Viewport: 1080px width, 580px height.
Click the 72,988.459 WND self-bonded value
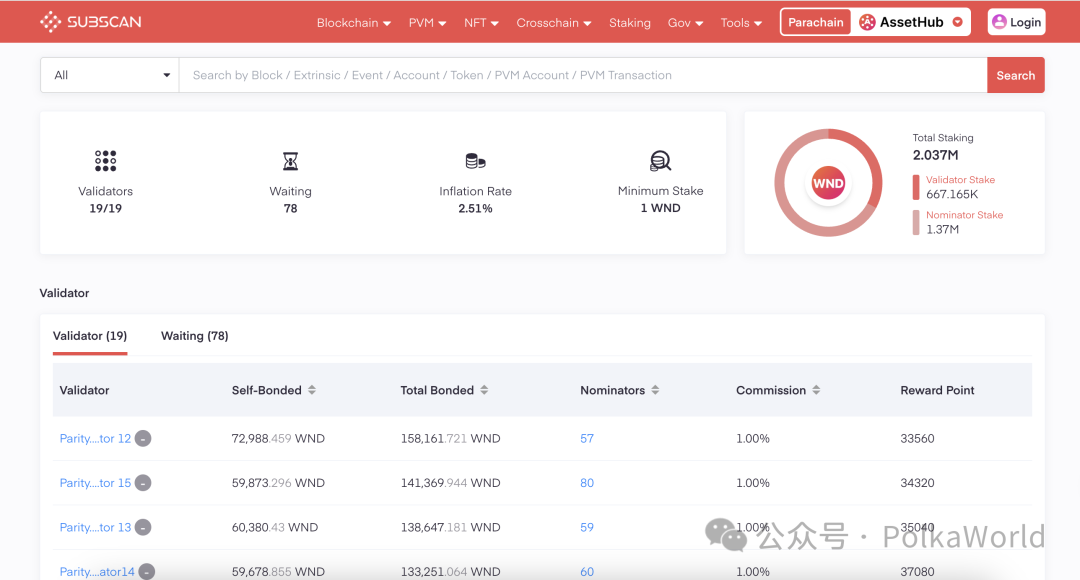pyautogui.click(x=278, y=438)
